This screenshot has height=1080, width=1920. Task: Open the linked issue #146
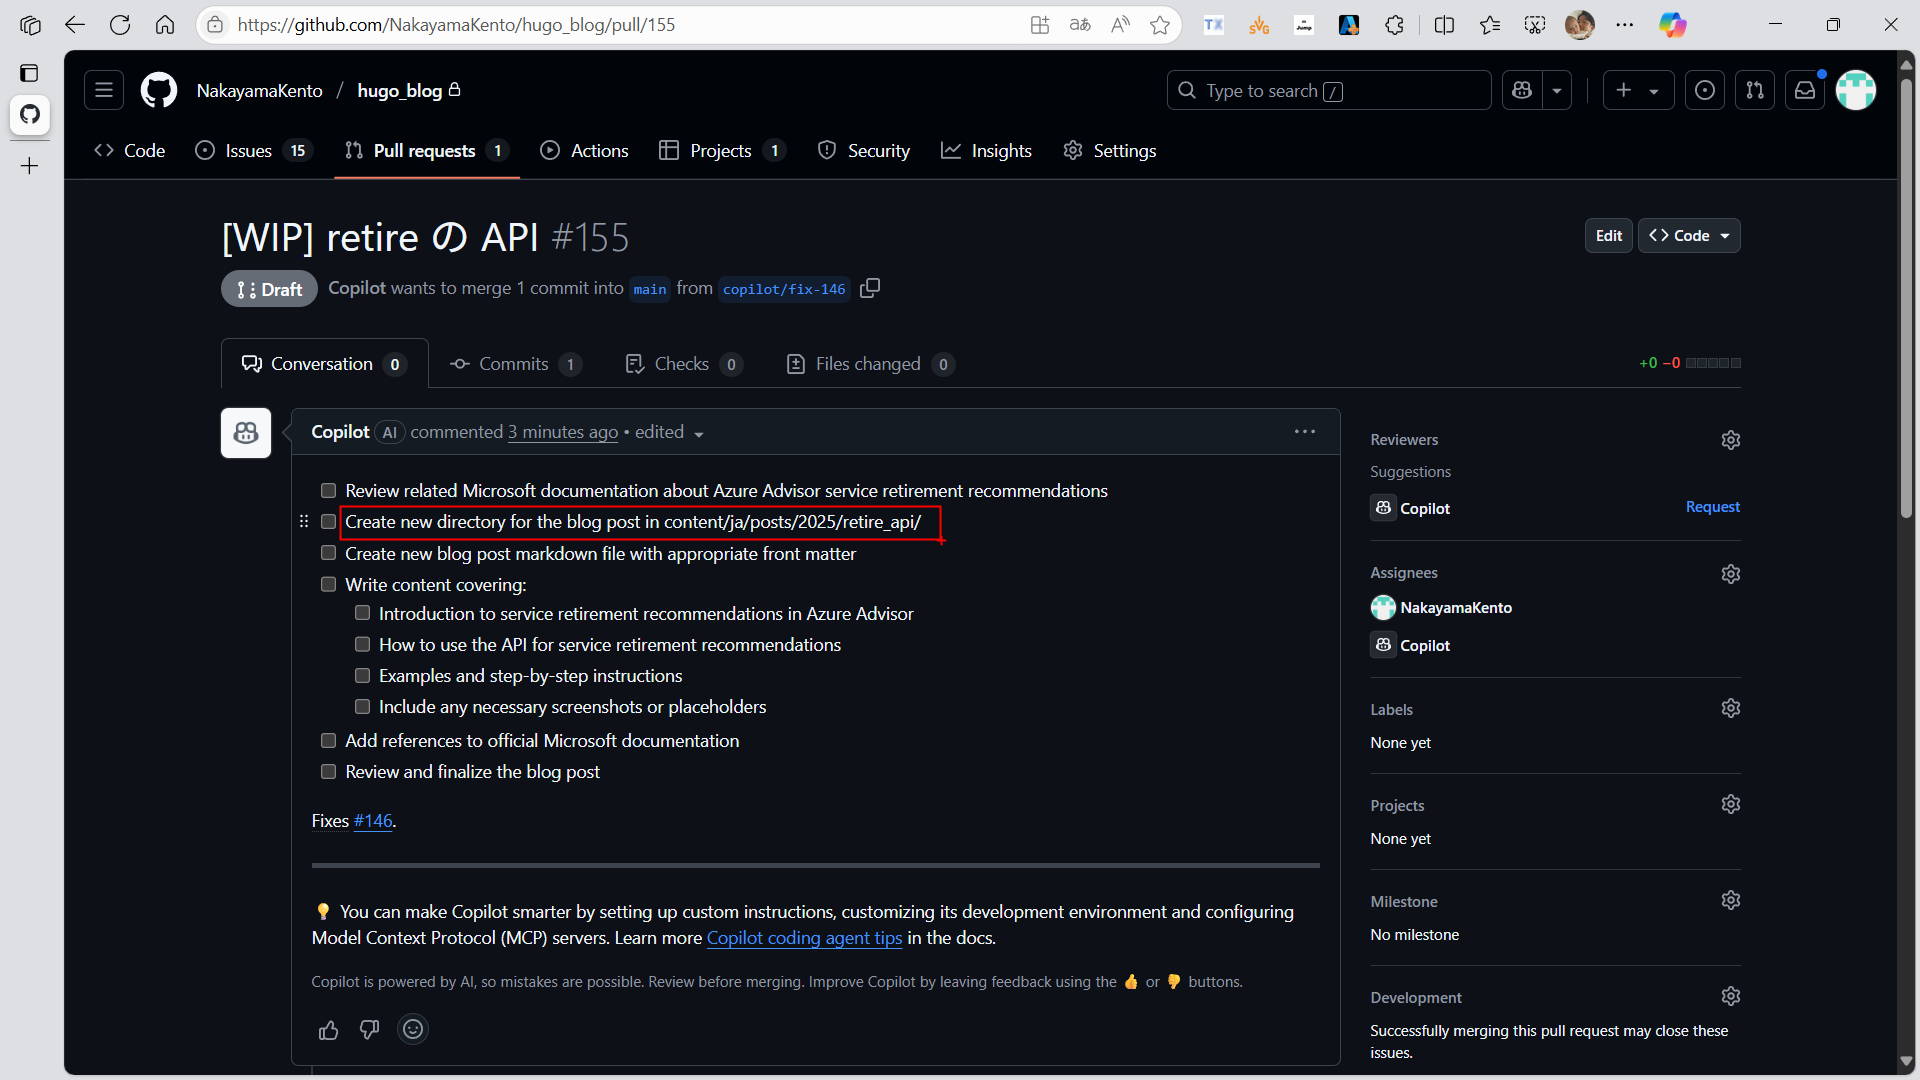tap(373, 821)
